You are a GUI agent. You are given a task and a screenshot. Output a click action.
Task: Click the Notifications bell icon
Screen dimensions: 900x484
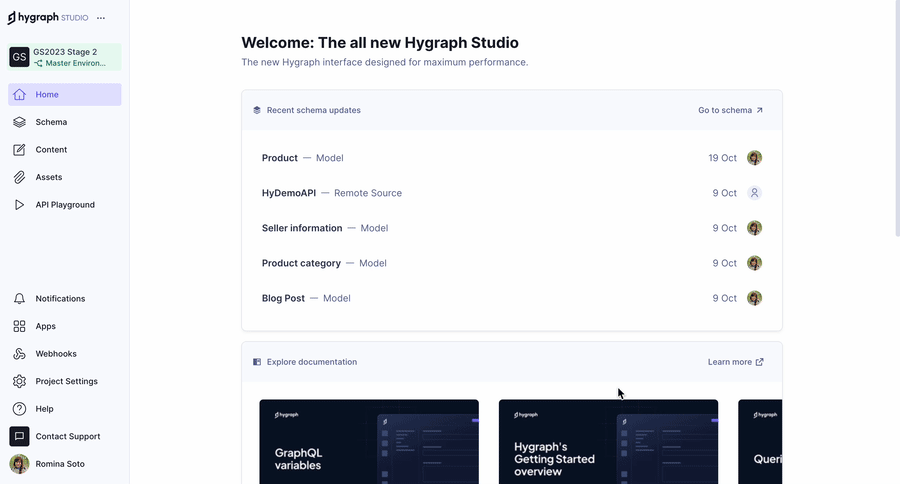tap(19, 299)
